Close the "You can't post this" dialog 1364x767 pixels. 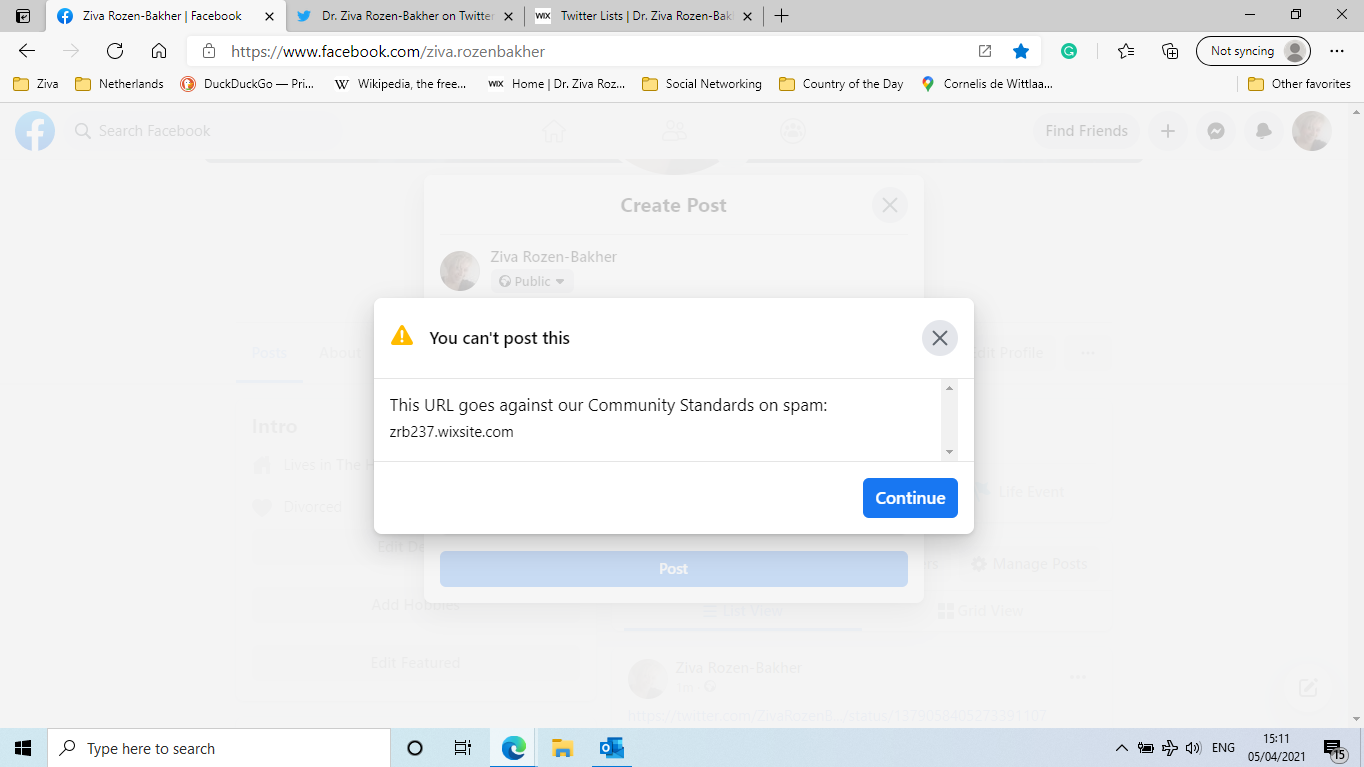tap(939, 338)
